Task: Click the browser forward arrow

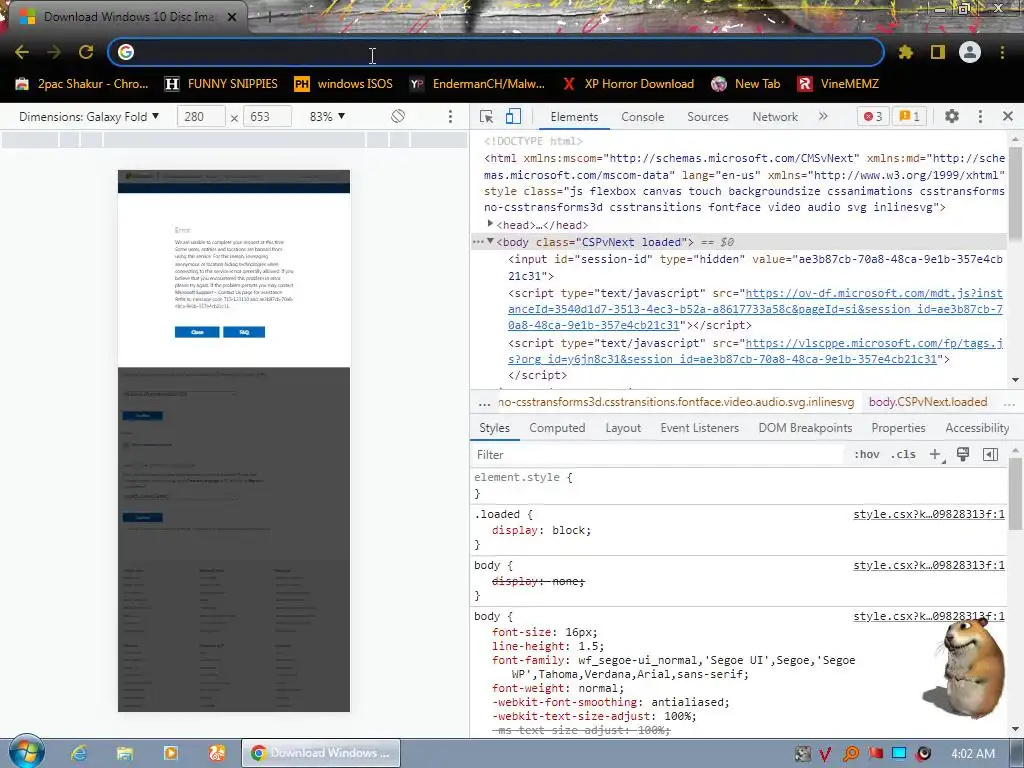Action: [x=54, y=52]
